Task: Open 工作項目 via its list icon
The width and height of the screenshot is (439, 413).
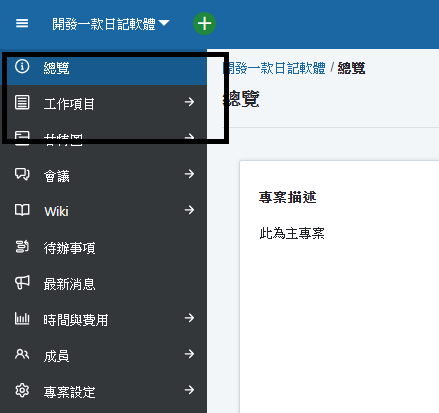Action: click(22, 102)
